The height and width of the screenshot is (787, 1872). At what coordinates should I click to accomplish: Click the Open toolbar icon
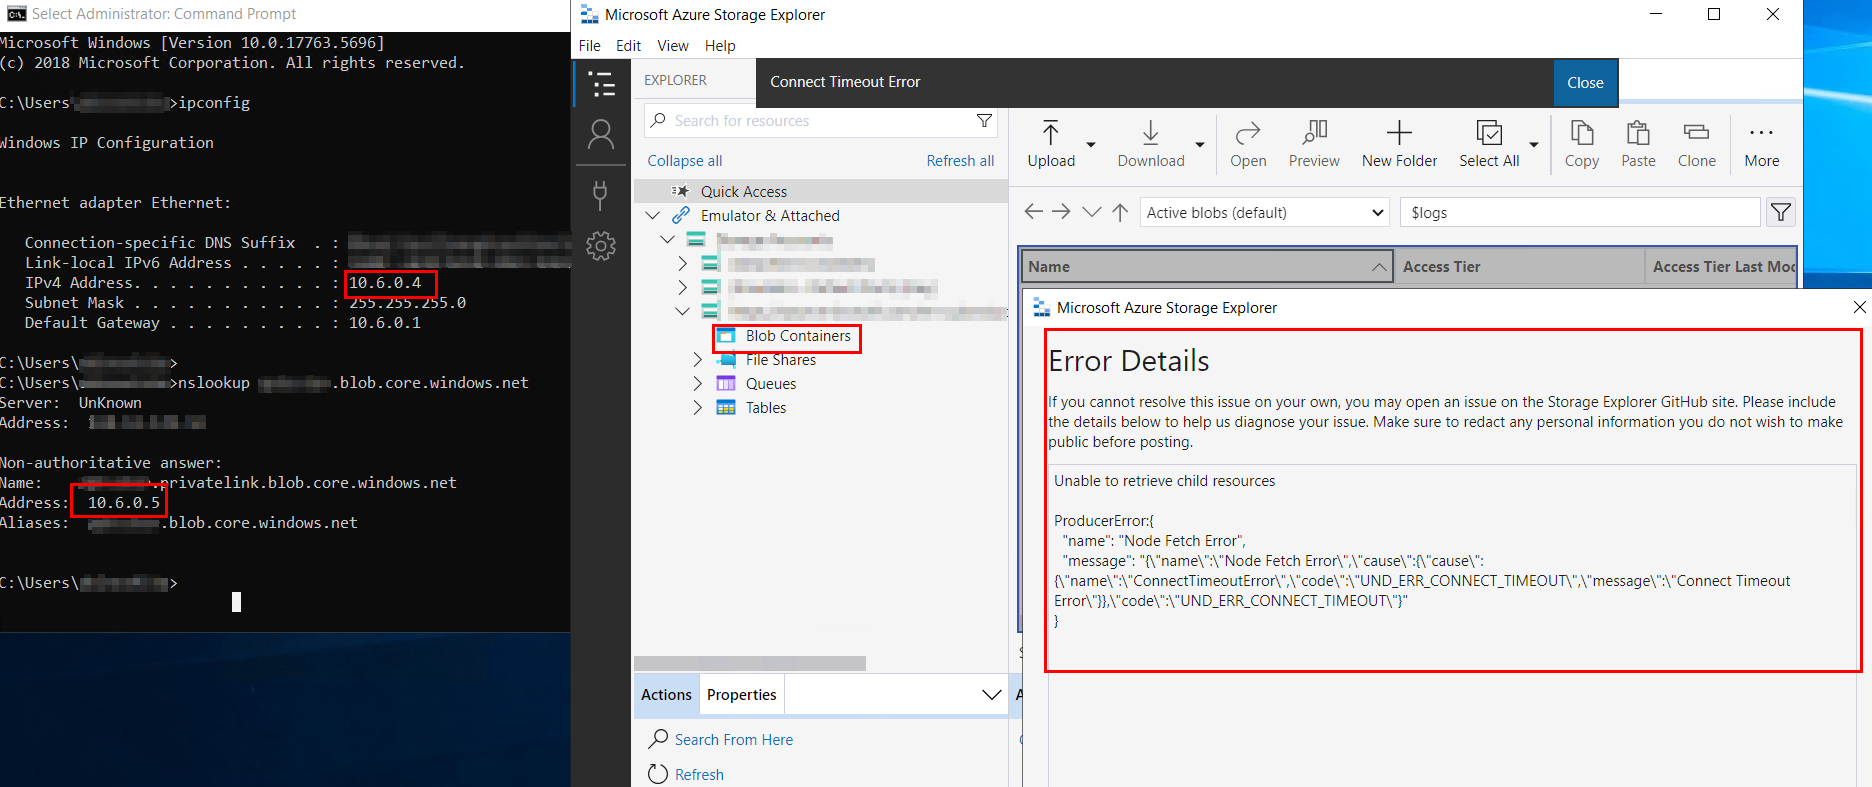pos(1248,145)
